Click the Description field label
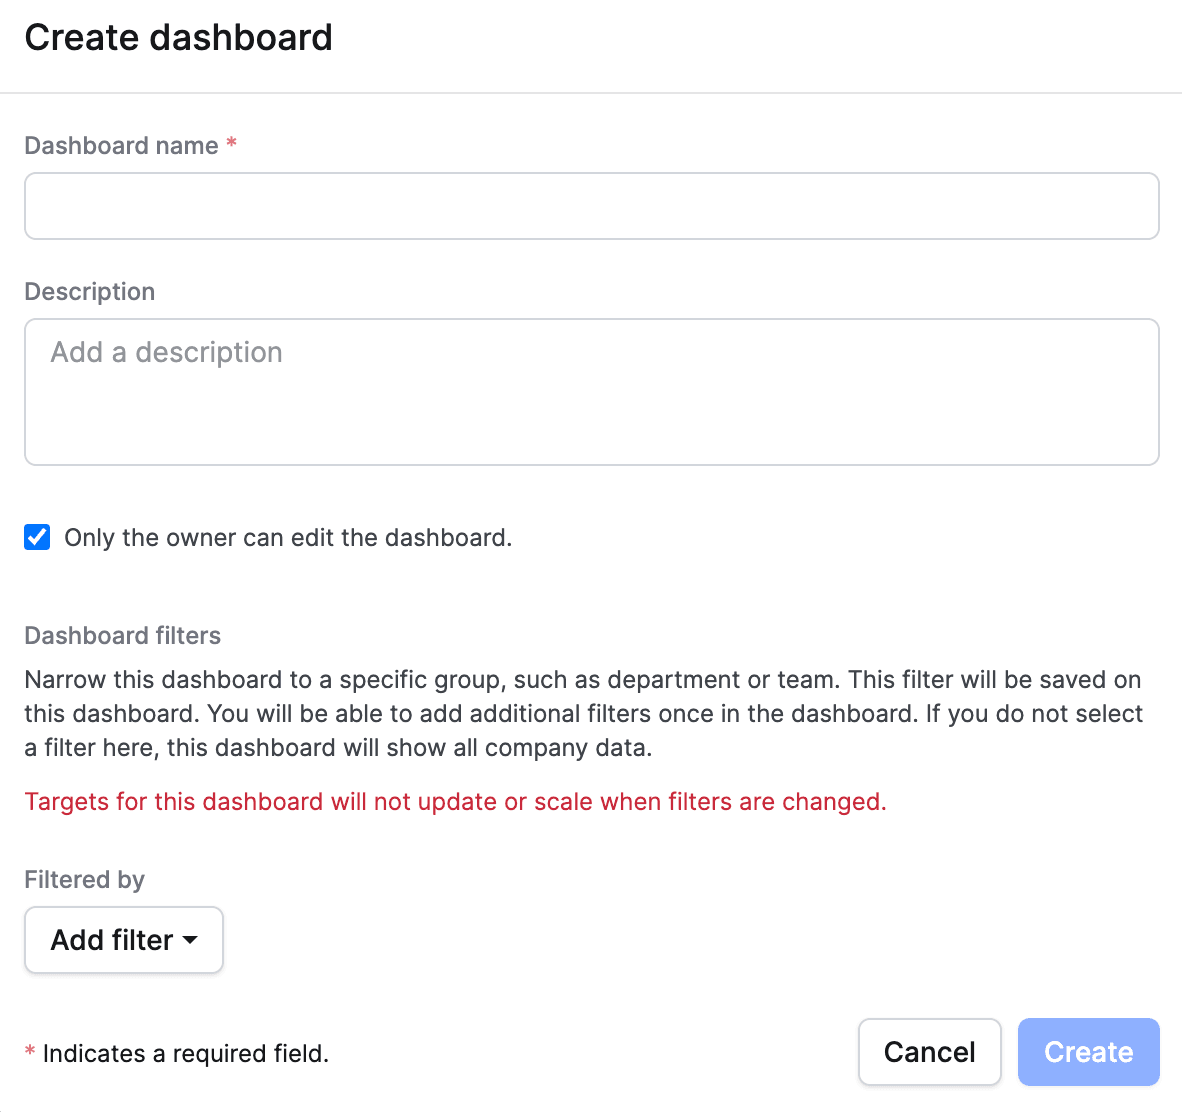Screen dimensions: 1182x1112 tap(90, 292)
